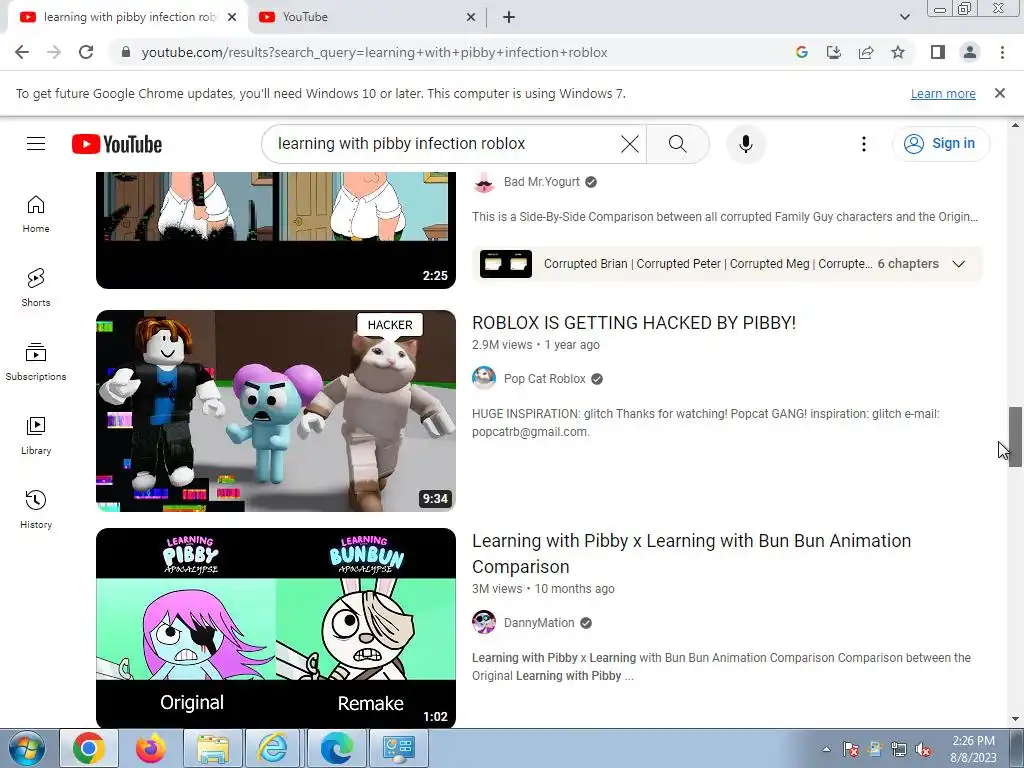Go back with the browser back arrow
This screenshot has height=768, width=1024.
coord(22,52)
